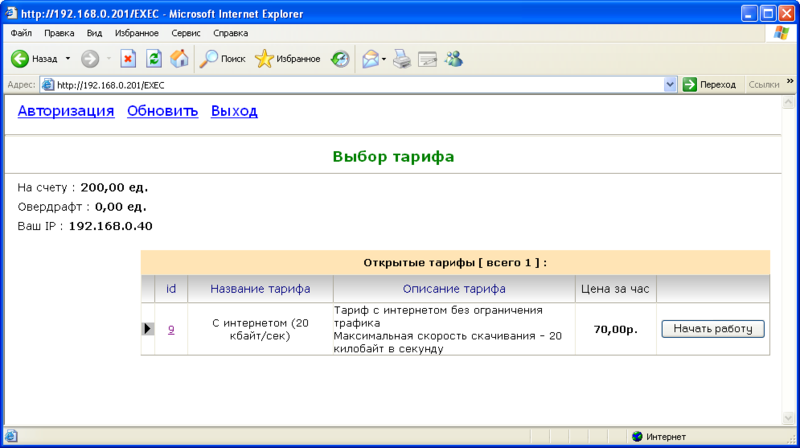The width and height of the screenshot is (800, 448).
Task: Follow the Выход link
Action: [234, 111]
